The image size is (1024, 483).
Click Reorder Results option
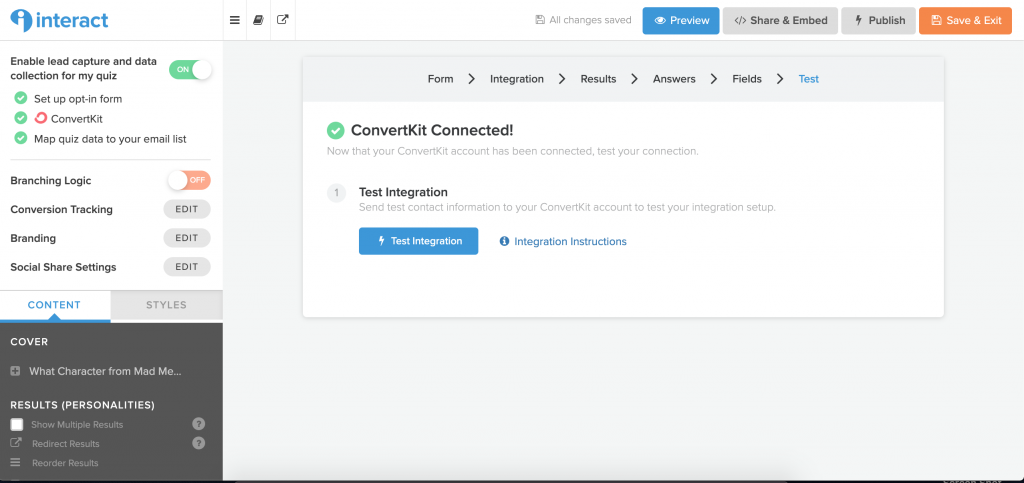click(x=65, y=463)
